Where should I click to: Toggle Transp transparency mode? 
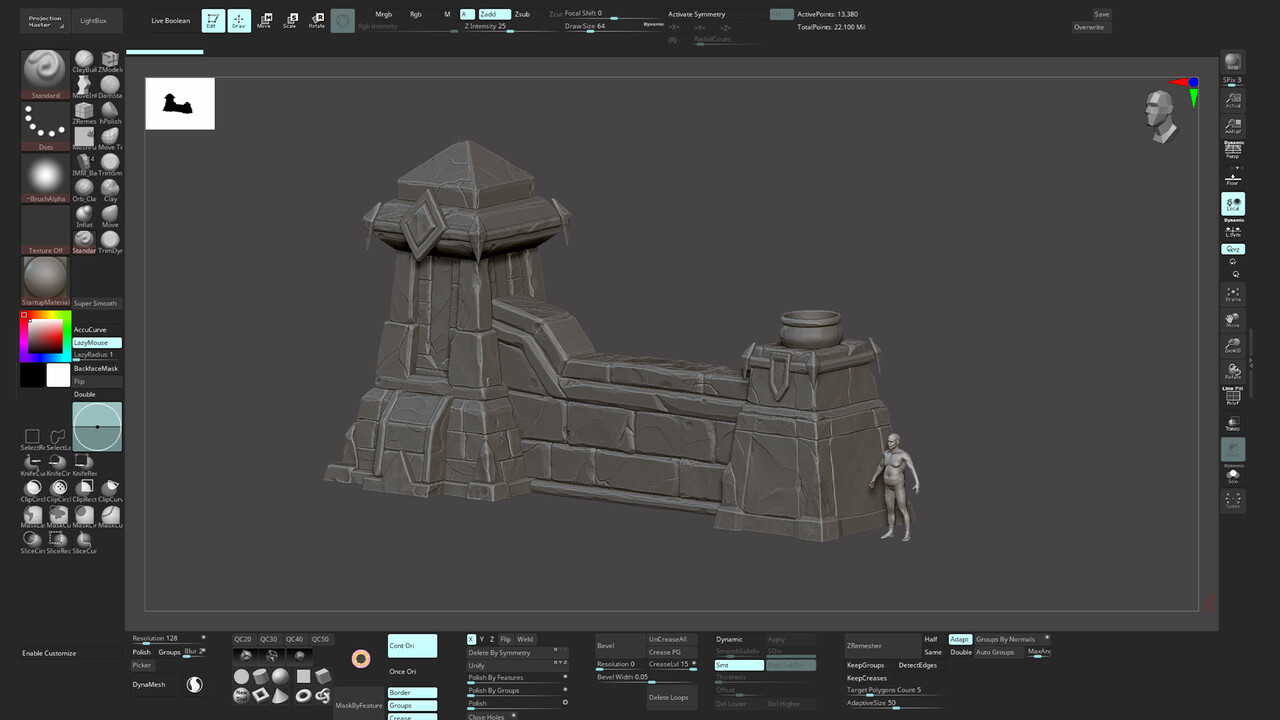[x=1233, y=423]
